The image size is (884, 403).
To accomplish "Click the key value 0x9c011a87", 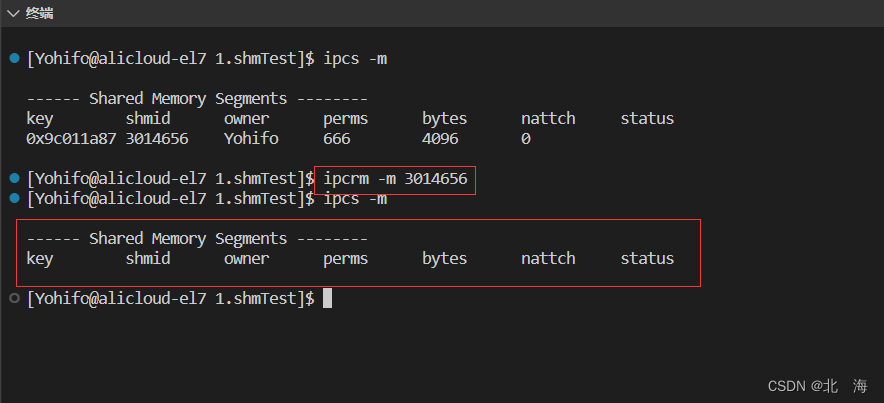I will (71, 139).
